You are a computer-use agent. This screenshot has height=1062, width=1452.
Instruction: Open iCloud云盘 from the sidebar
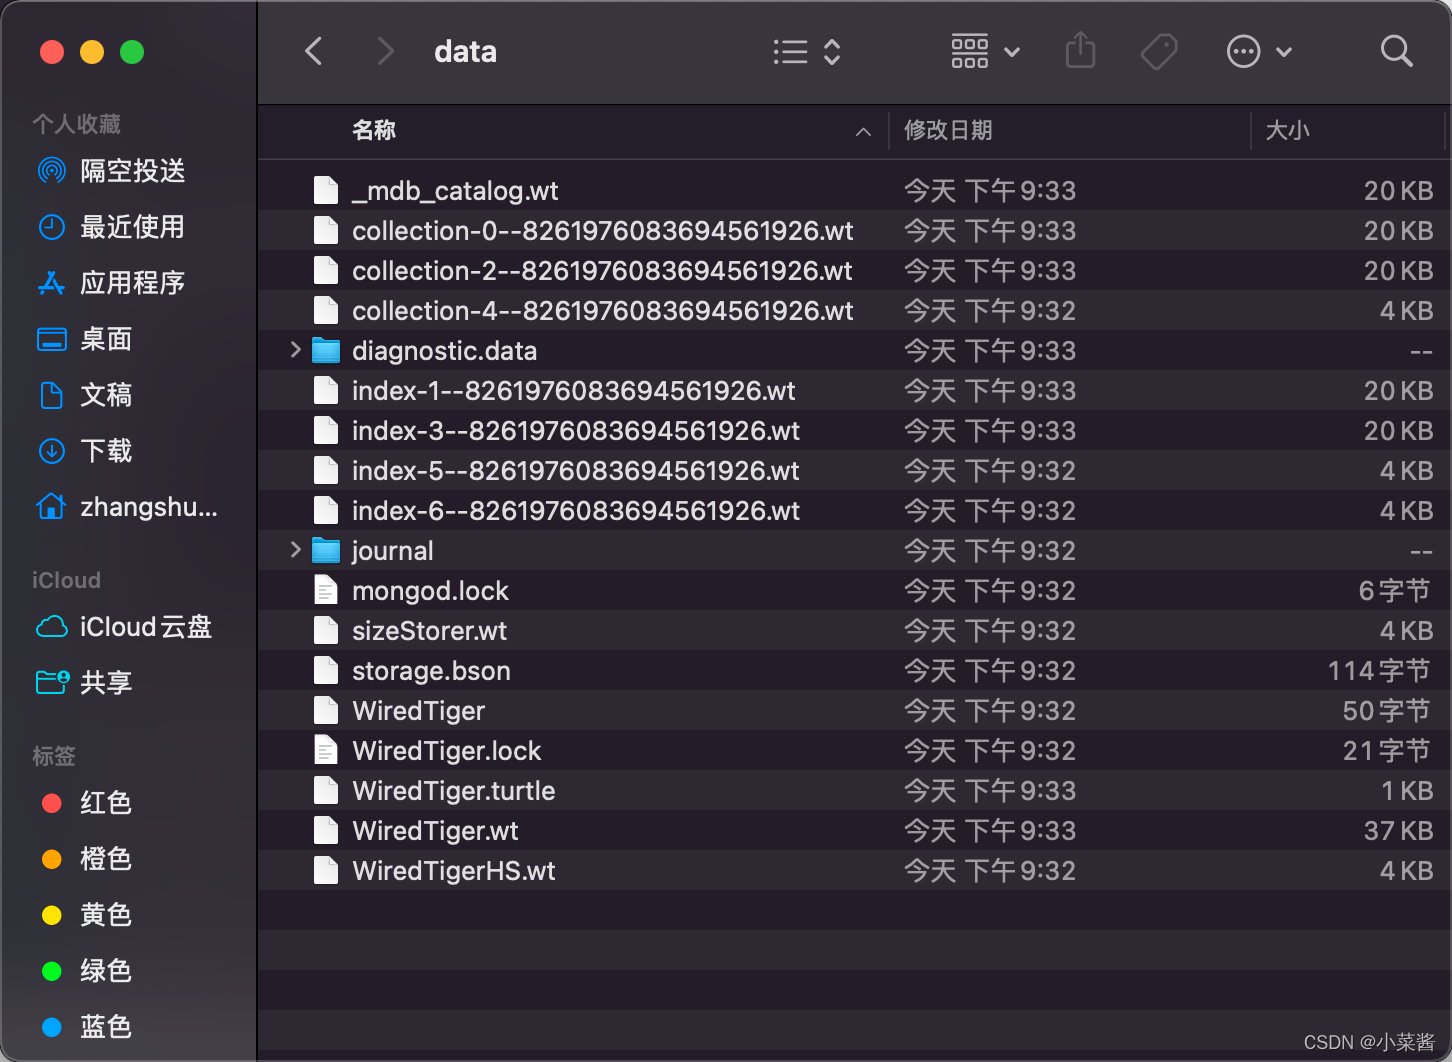click(144, 627)
